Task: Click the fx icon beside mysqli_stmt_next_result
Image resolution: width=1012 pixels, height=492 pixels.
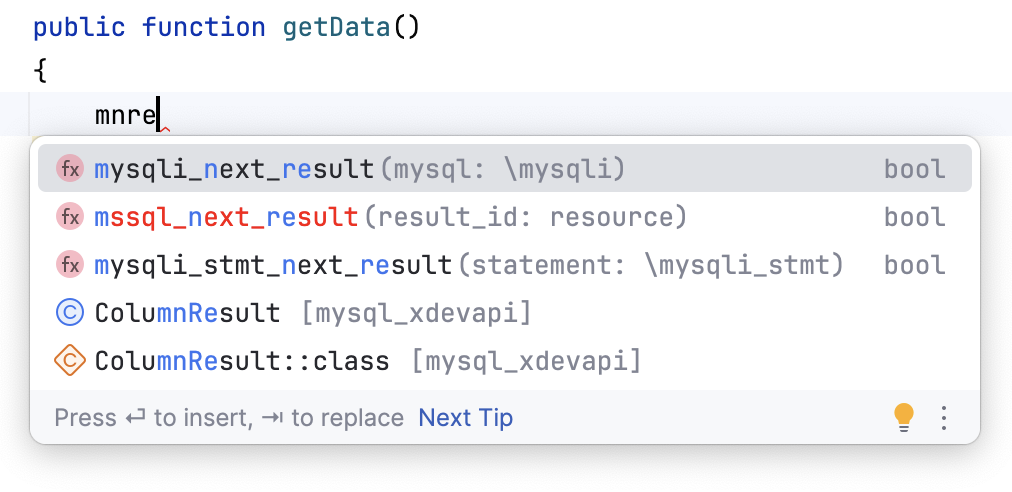Action: click(x=70, y=265)
